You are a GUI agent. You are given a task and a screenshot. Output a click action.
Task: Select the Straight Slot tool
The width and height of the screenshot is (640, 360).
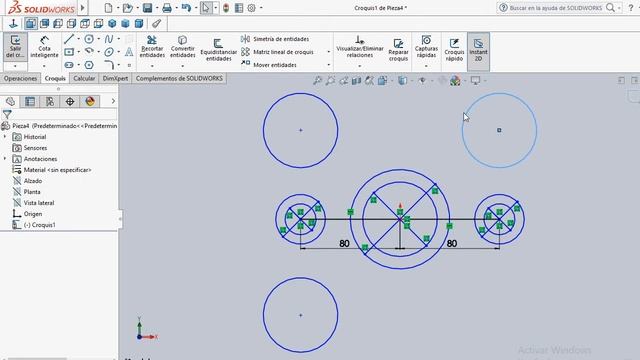pyautogui.click(x=69, y=65)
